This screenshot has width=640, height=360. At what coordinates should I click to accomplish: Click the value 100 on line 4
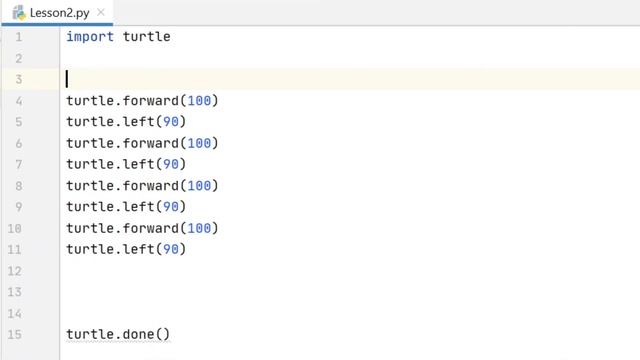[199, 101]
